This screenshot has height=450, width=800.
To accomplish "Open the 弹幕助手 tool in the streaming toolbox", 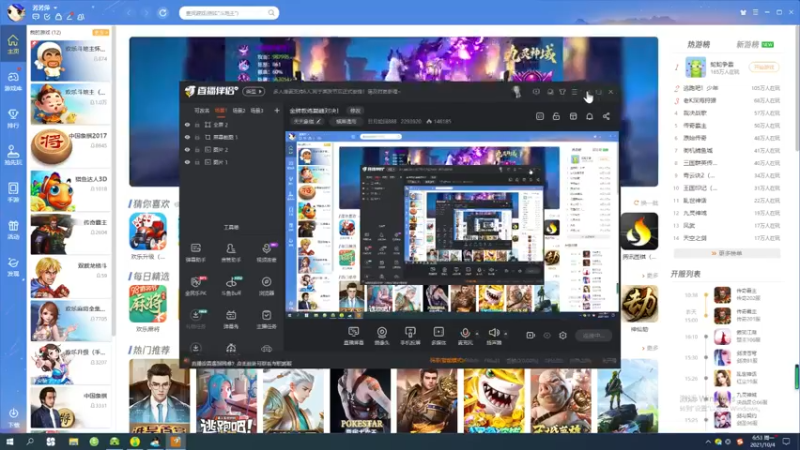I will click(195, 253).
